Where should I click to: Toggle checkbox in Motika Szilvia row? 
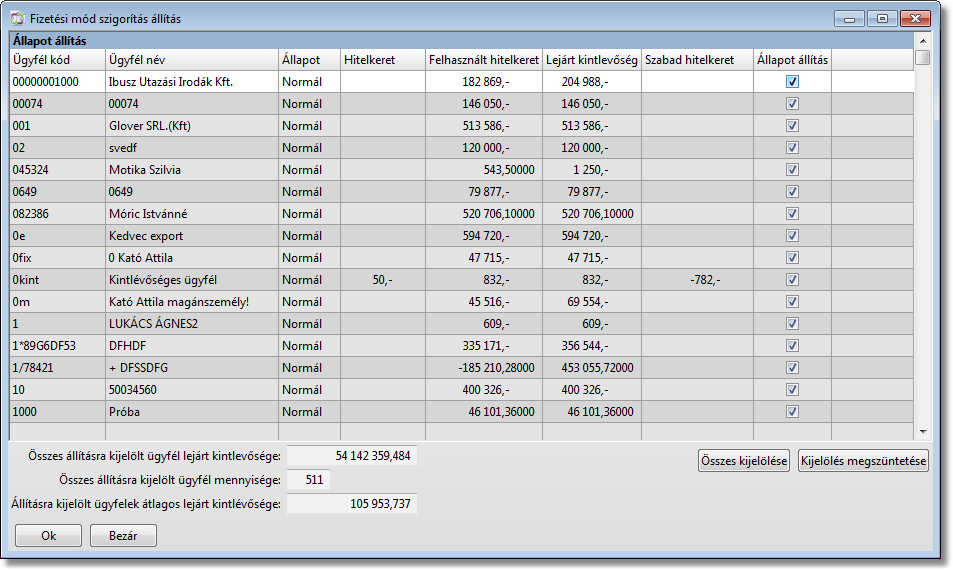click(792, 170)
